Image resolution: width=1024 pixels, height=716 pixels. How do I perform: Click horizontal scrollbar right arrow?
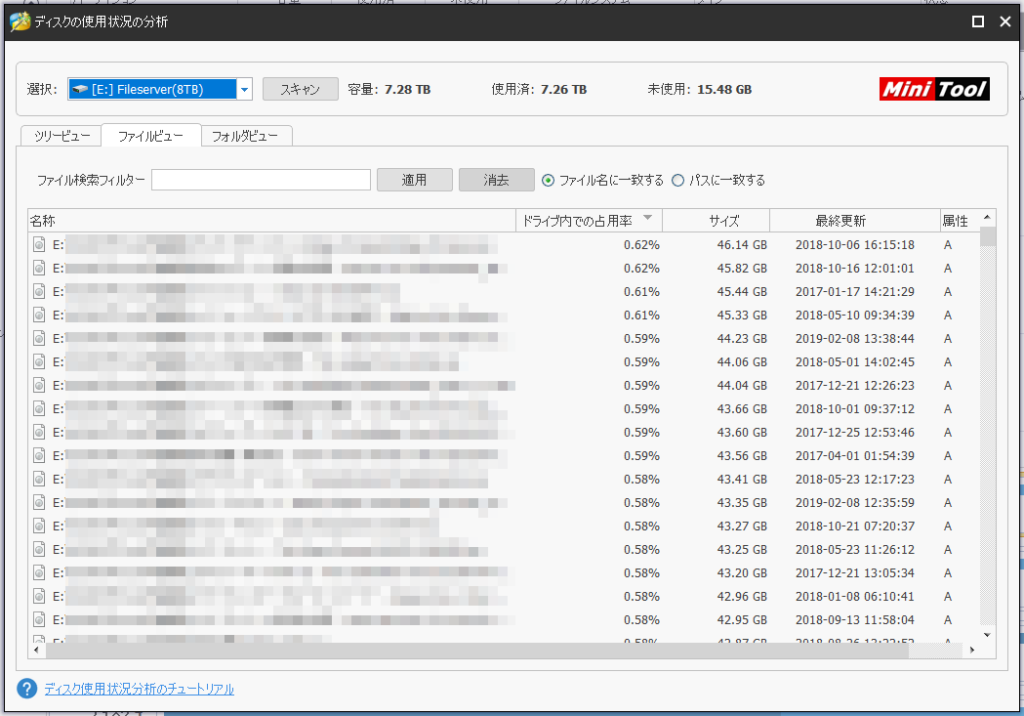point(972,650)
